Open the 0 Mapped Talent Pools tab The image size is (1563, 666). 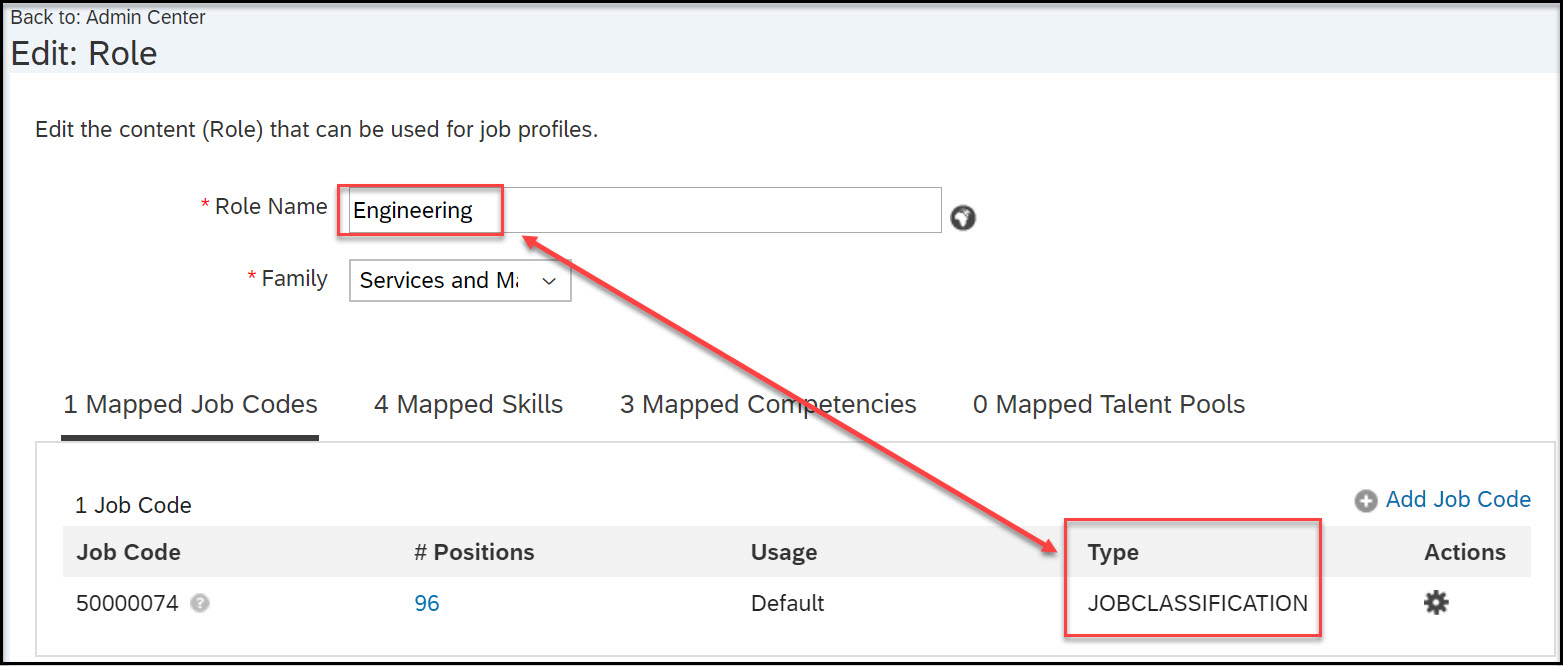(1109, 404)
